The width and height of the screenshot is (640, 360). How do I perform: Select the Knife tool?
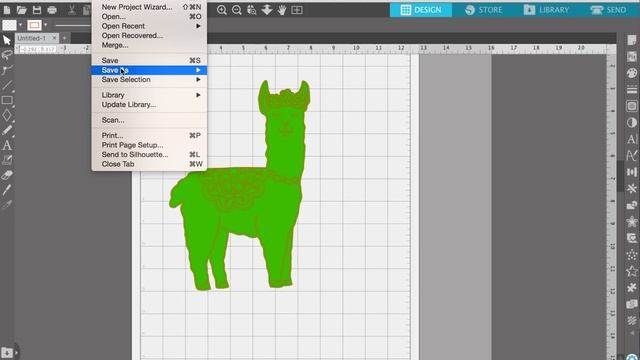click(7, 190)
